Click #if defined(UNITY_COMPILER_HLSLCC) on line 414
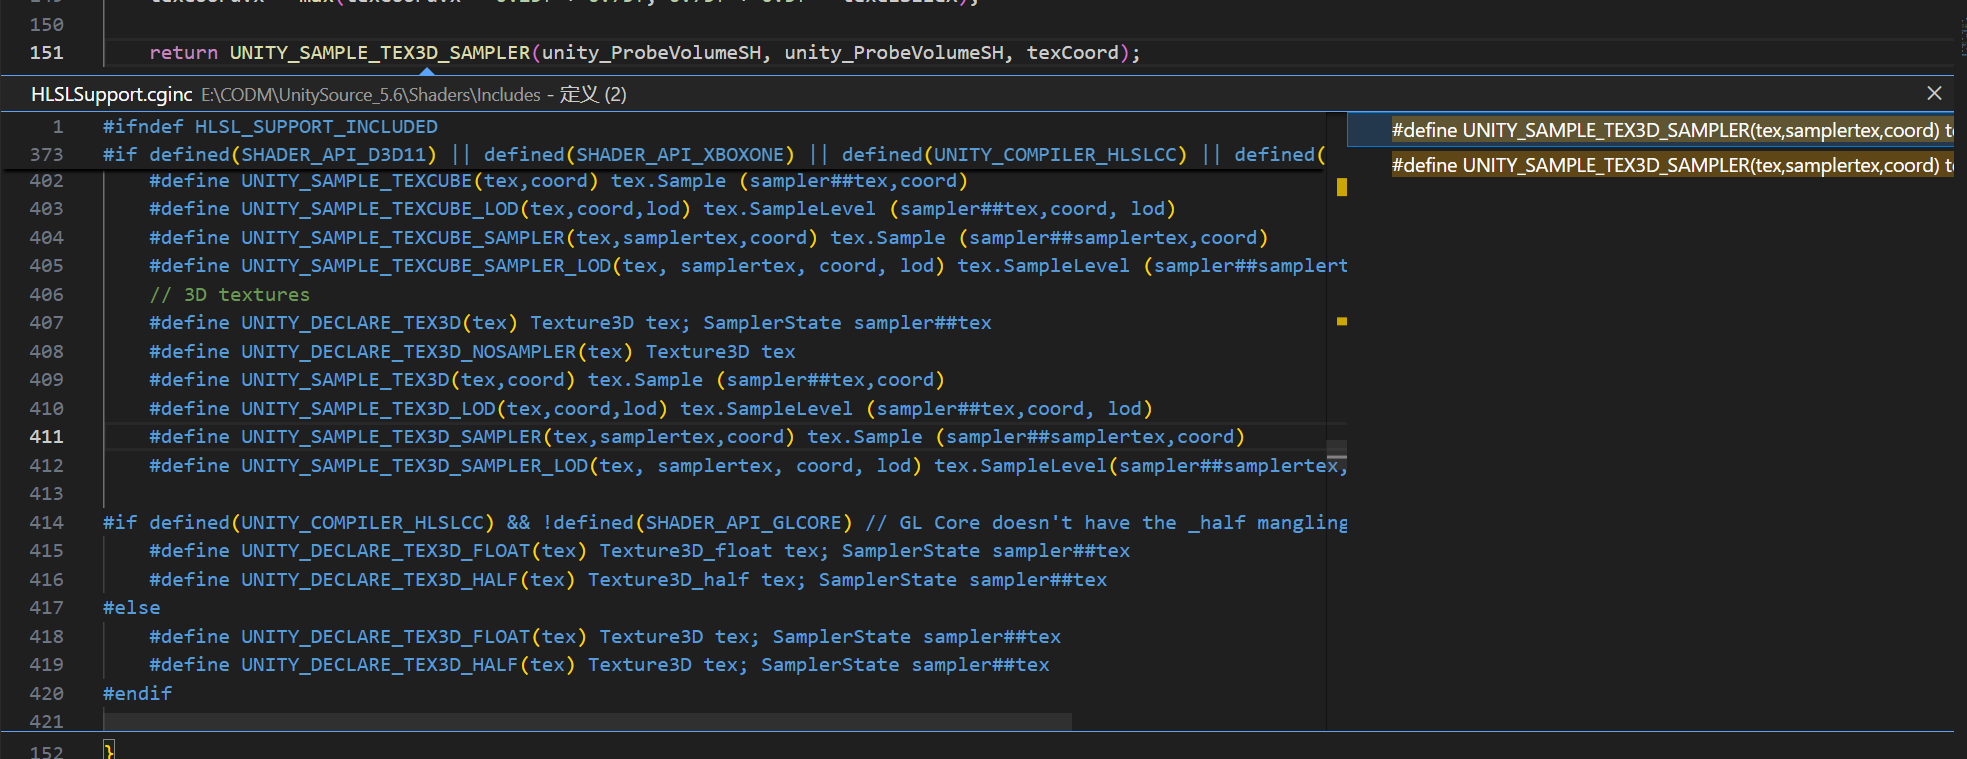This screenshot has width=1967, height=759. [x=299, y=523]
